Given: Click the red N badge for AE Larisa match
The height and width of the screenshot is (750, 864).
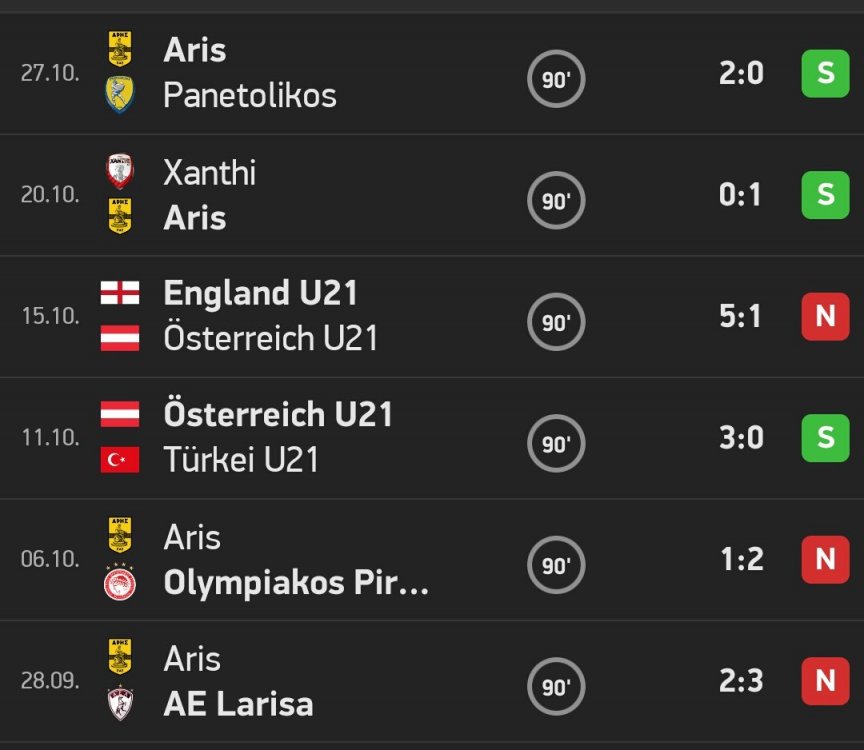Looking at the screenshot, I should [x=825, y=681].
